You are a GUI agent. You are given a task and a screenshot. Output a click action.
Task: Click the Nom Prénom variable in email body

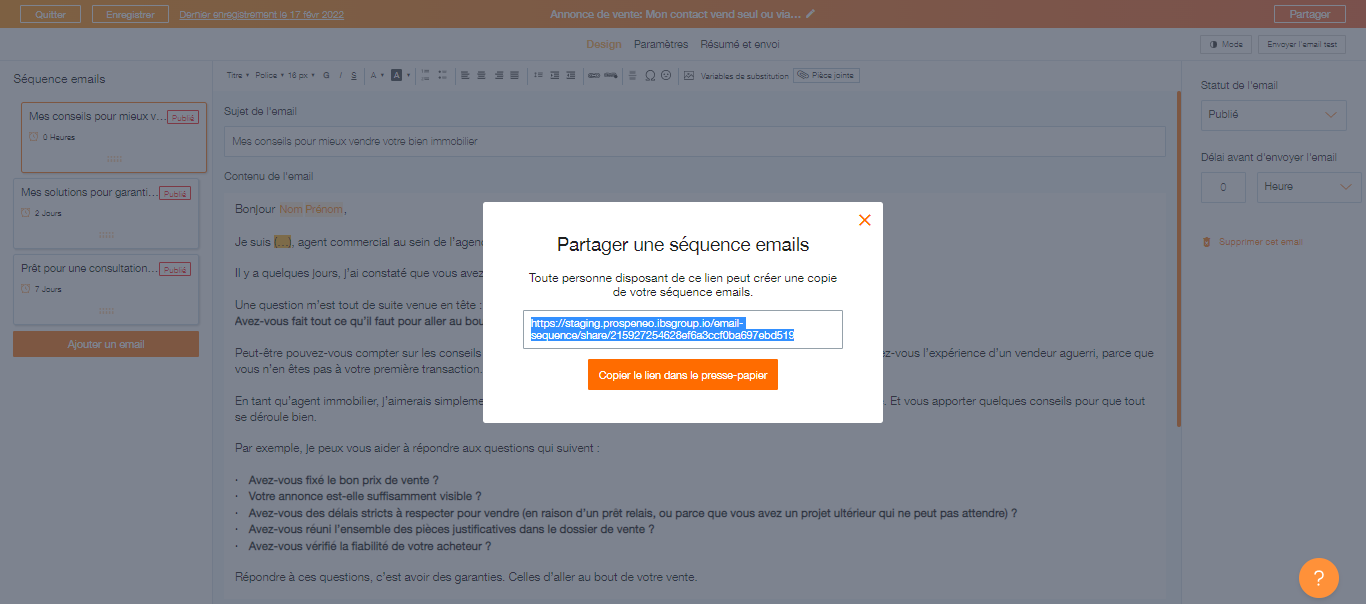(310, 209)
